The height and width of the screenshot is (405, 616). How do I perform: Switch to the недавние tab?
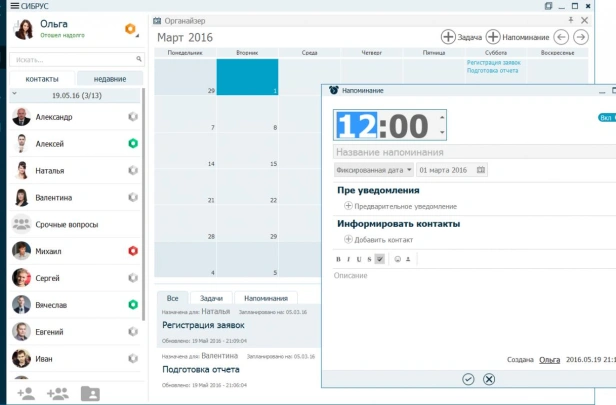click(110, 79)
